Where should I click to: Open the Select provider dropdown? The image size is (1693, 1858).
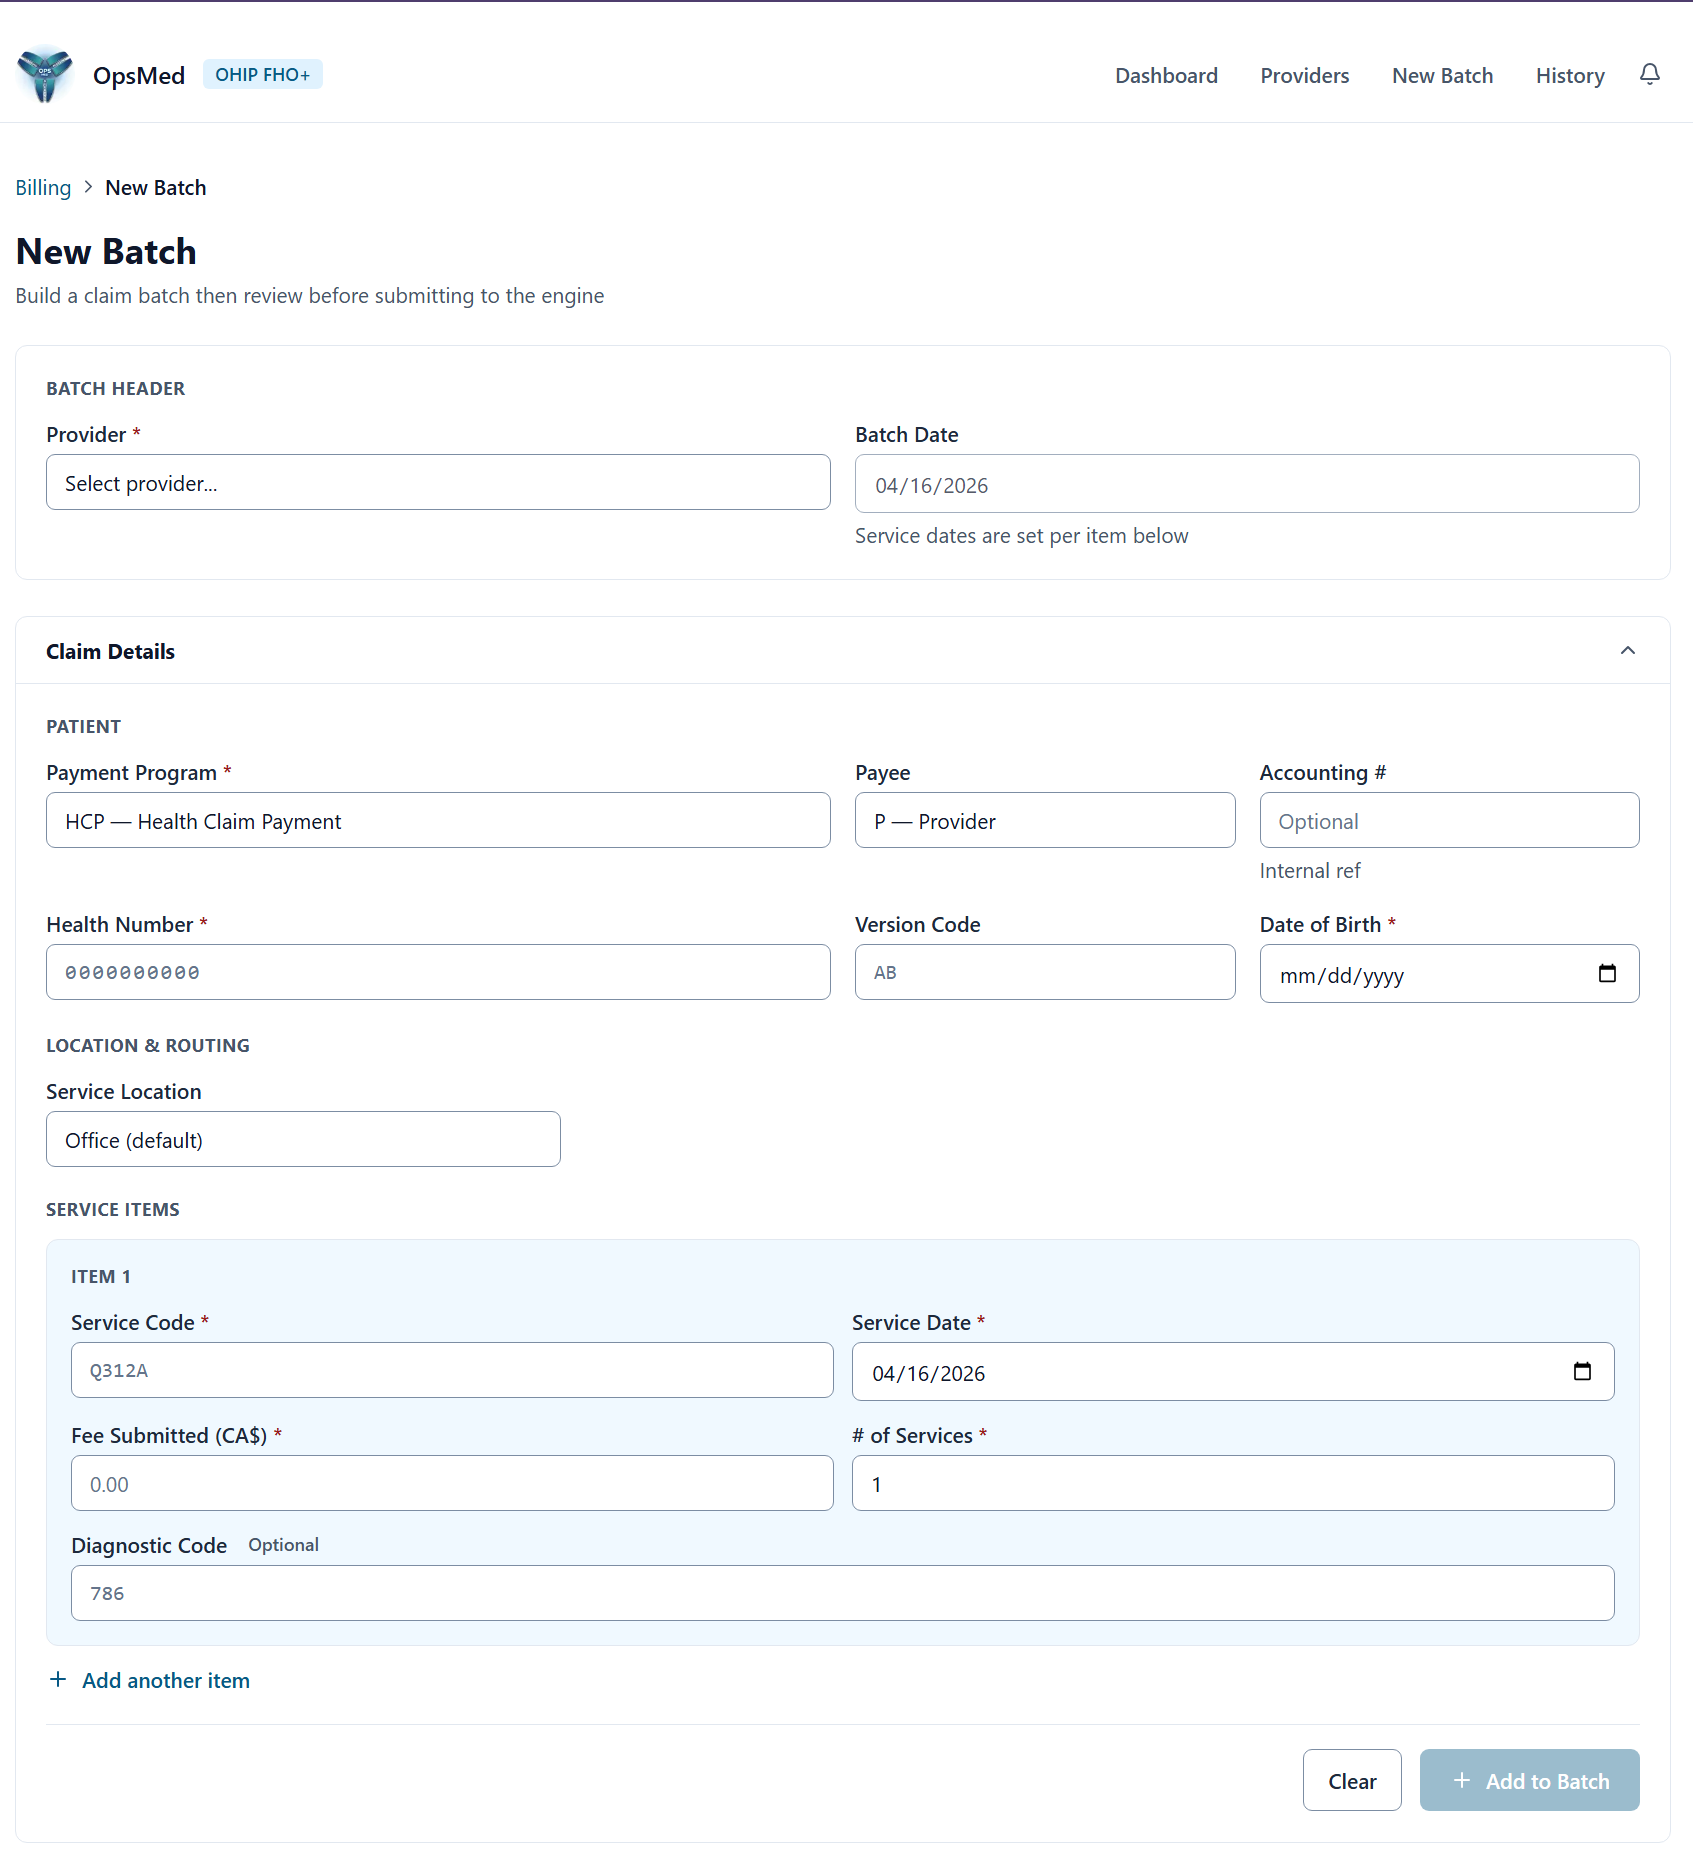click(438, 482)
